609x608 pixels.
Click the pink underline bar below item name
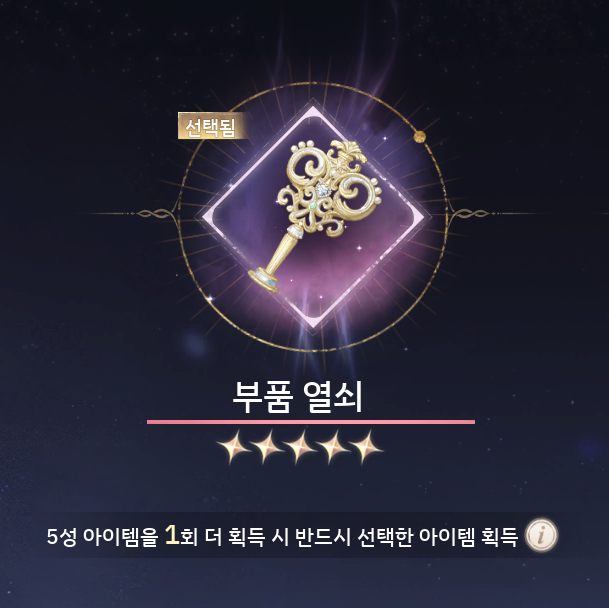click(x=311, y=422)
